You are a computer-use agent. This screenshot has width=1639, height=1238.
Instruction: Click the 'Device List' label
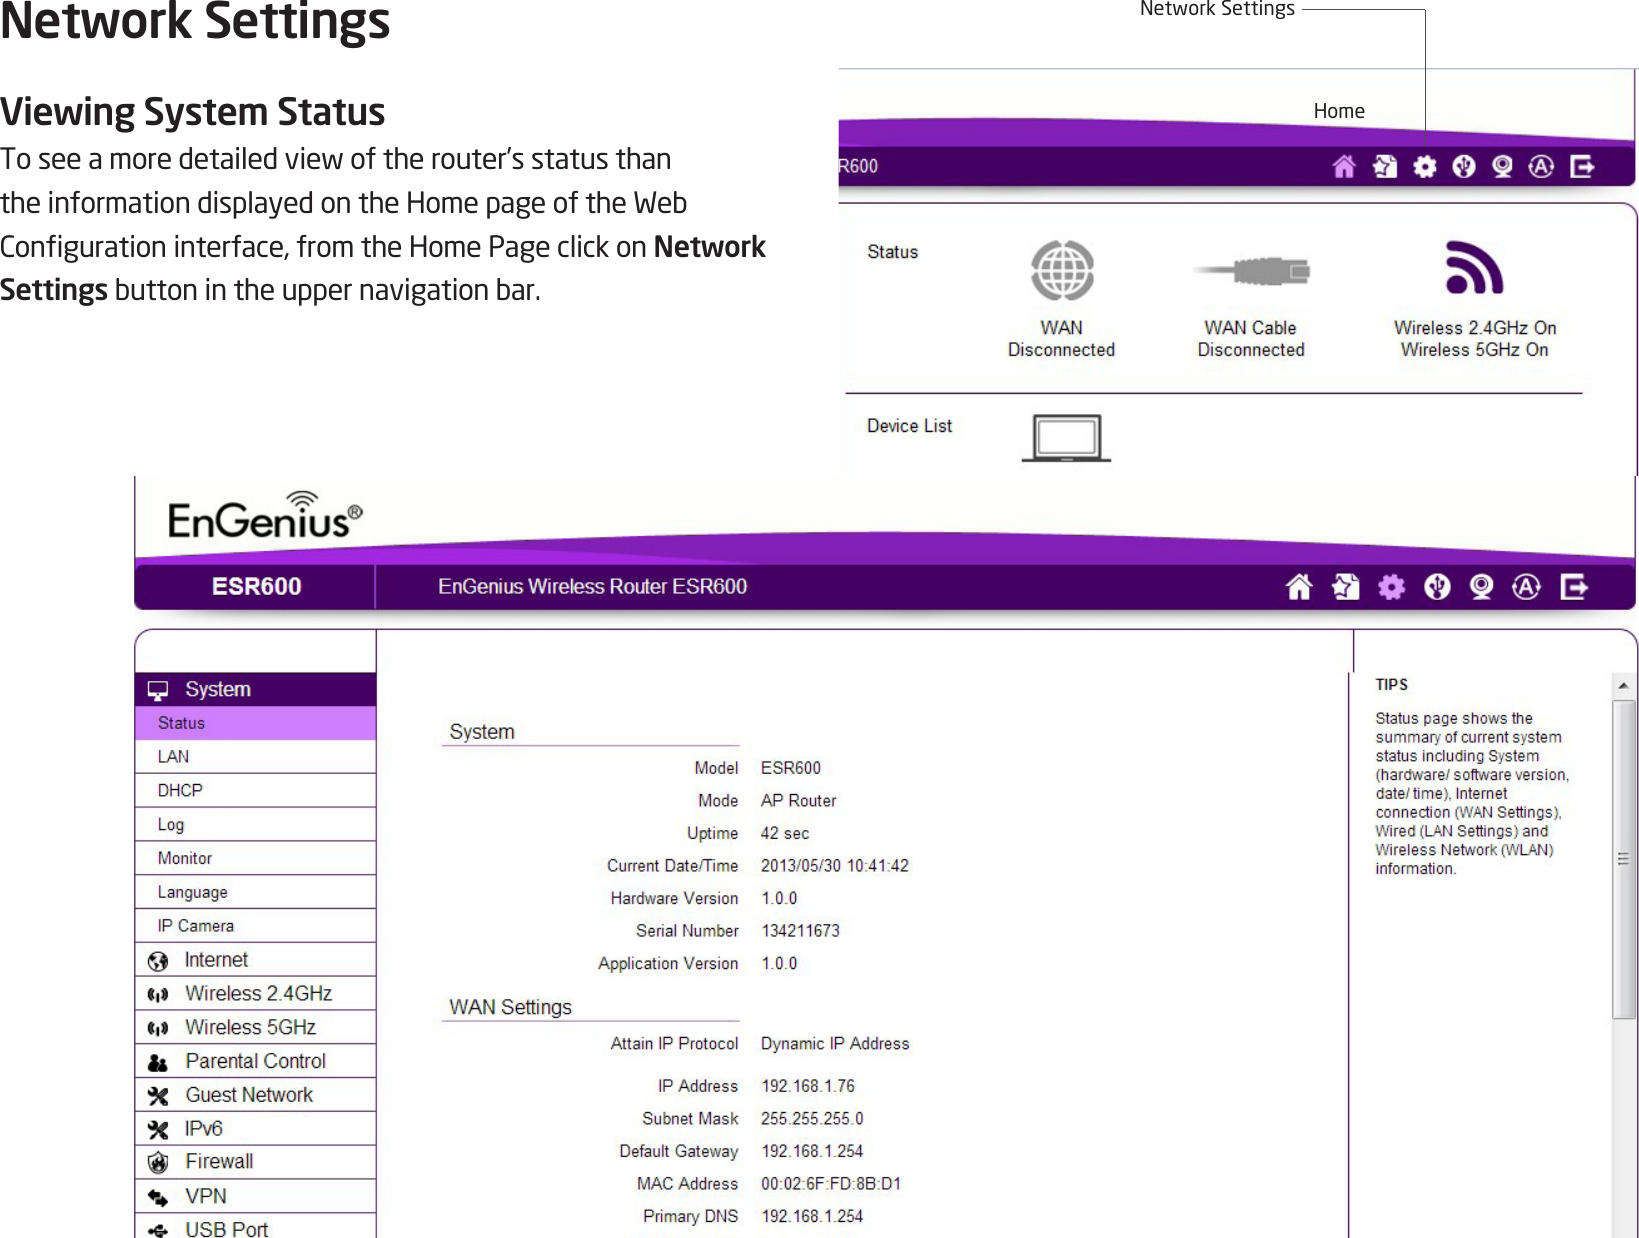909,426
